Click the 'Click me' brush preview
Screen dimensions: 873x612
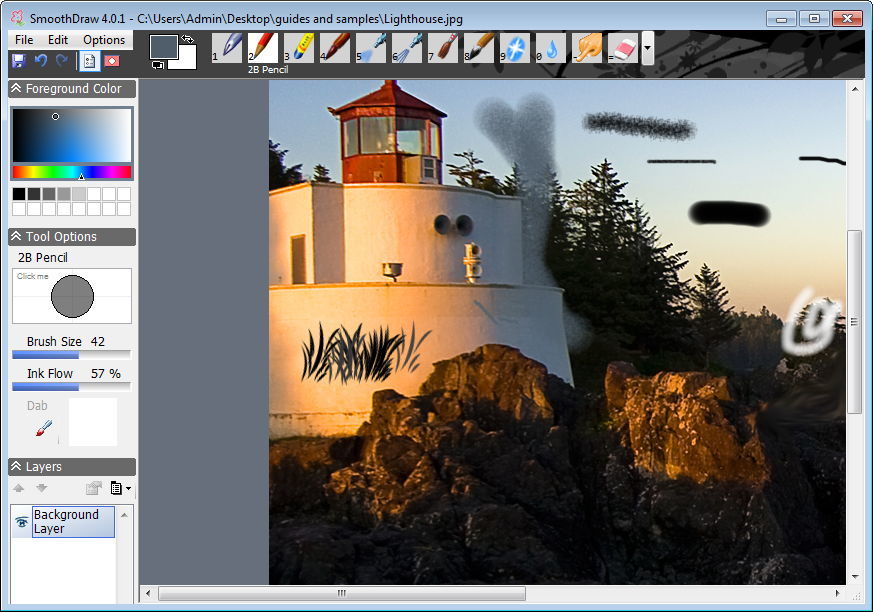(72, 296)
